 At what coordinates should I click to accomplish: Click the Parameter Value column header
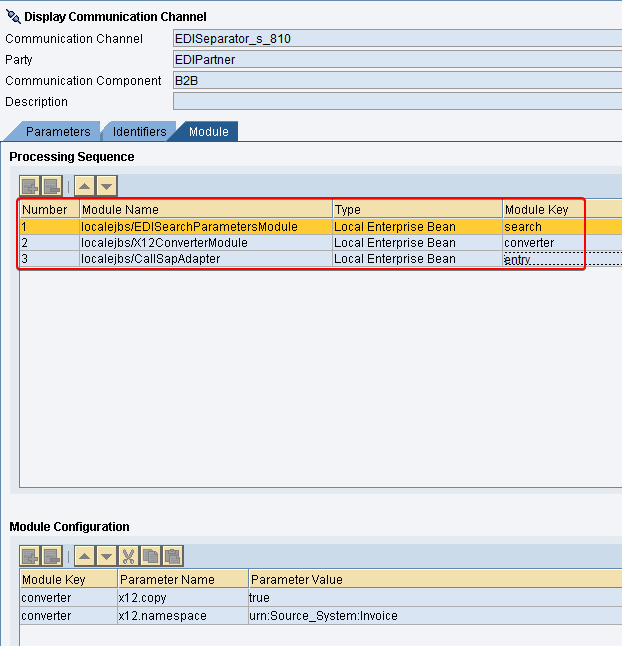tap(435, 580)
